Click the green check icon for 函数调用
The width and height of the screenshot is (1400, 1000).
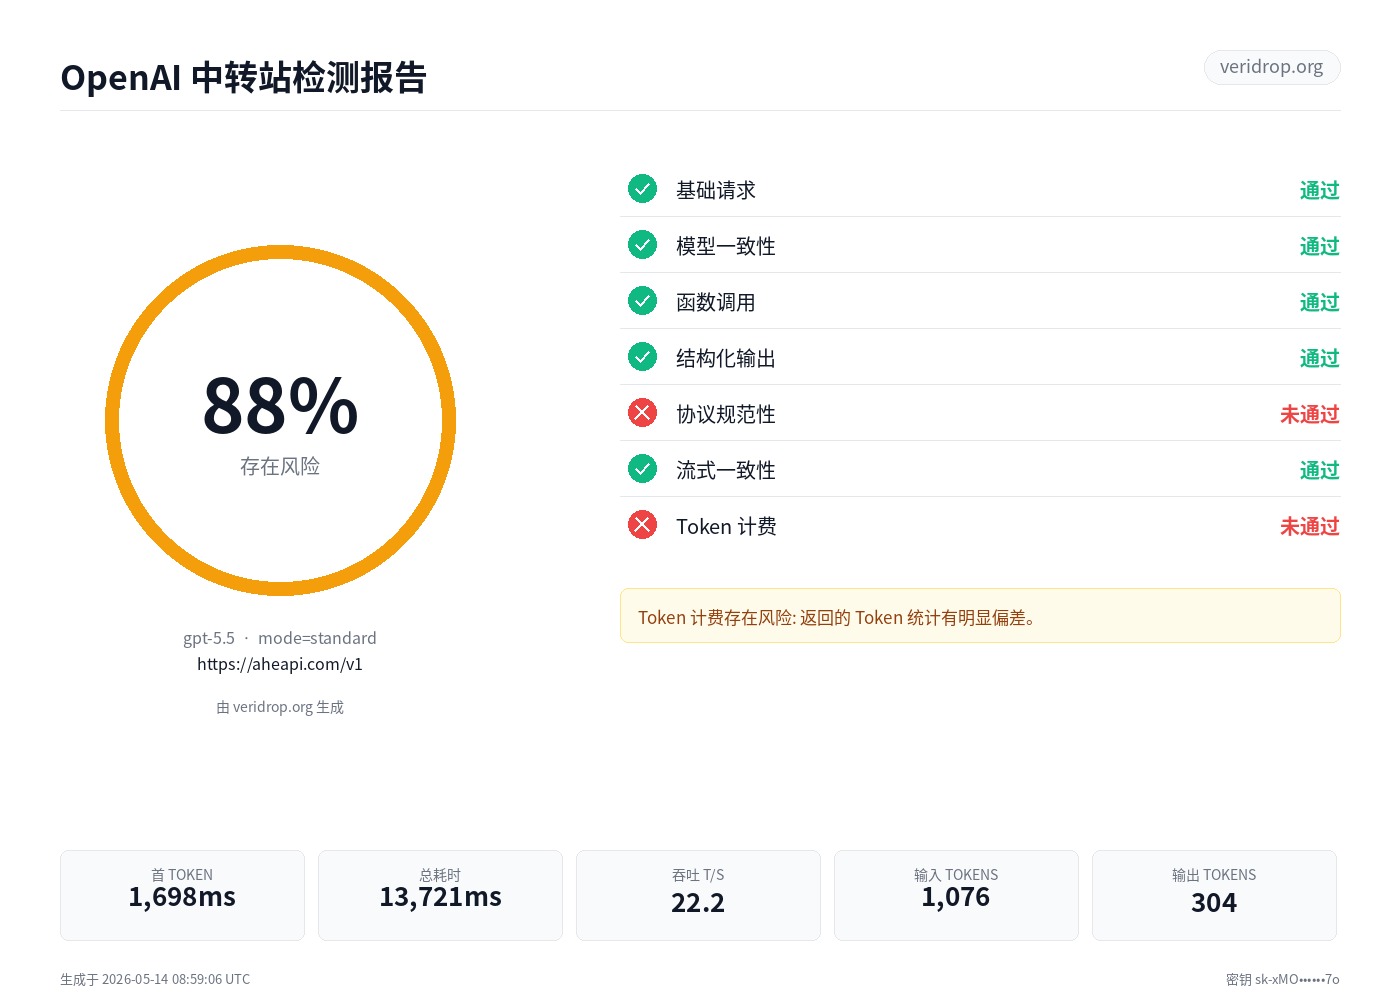tap(642, 300)
